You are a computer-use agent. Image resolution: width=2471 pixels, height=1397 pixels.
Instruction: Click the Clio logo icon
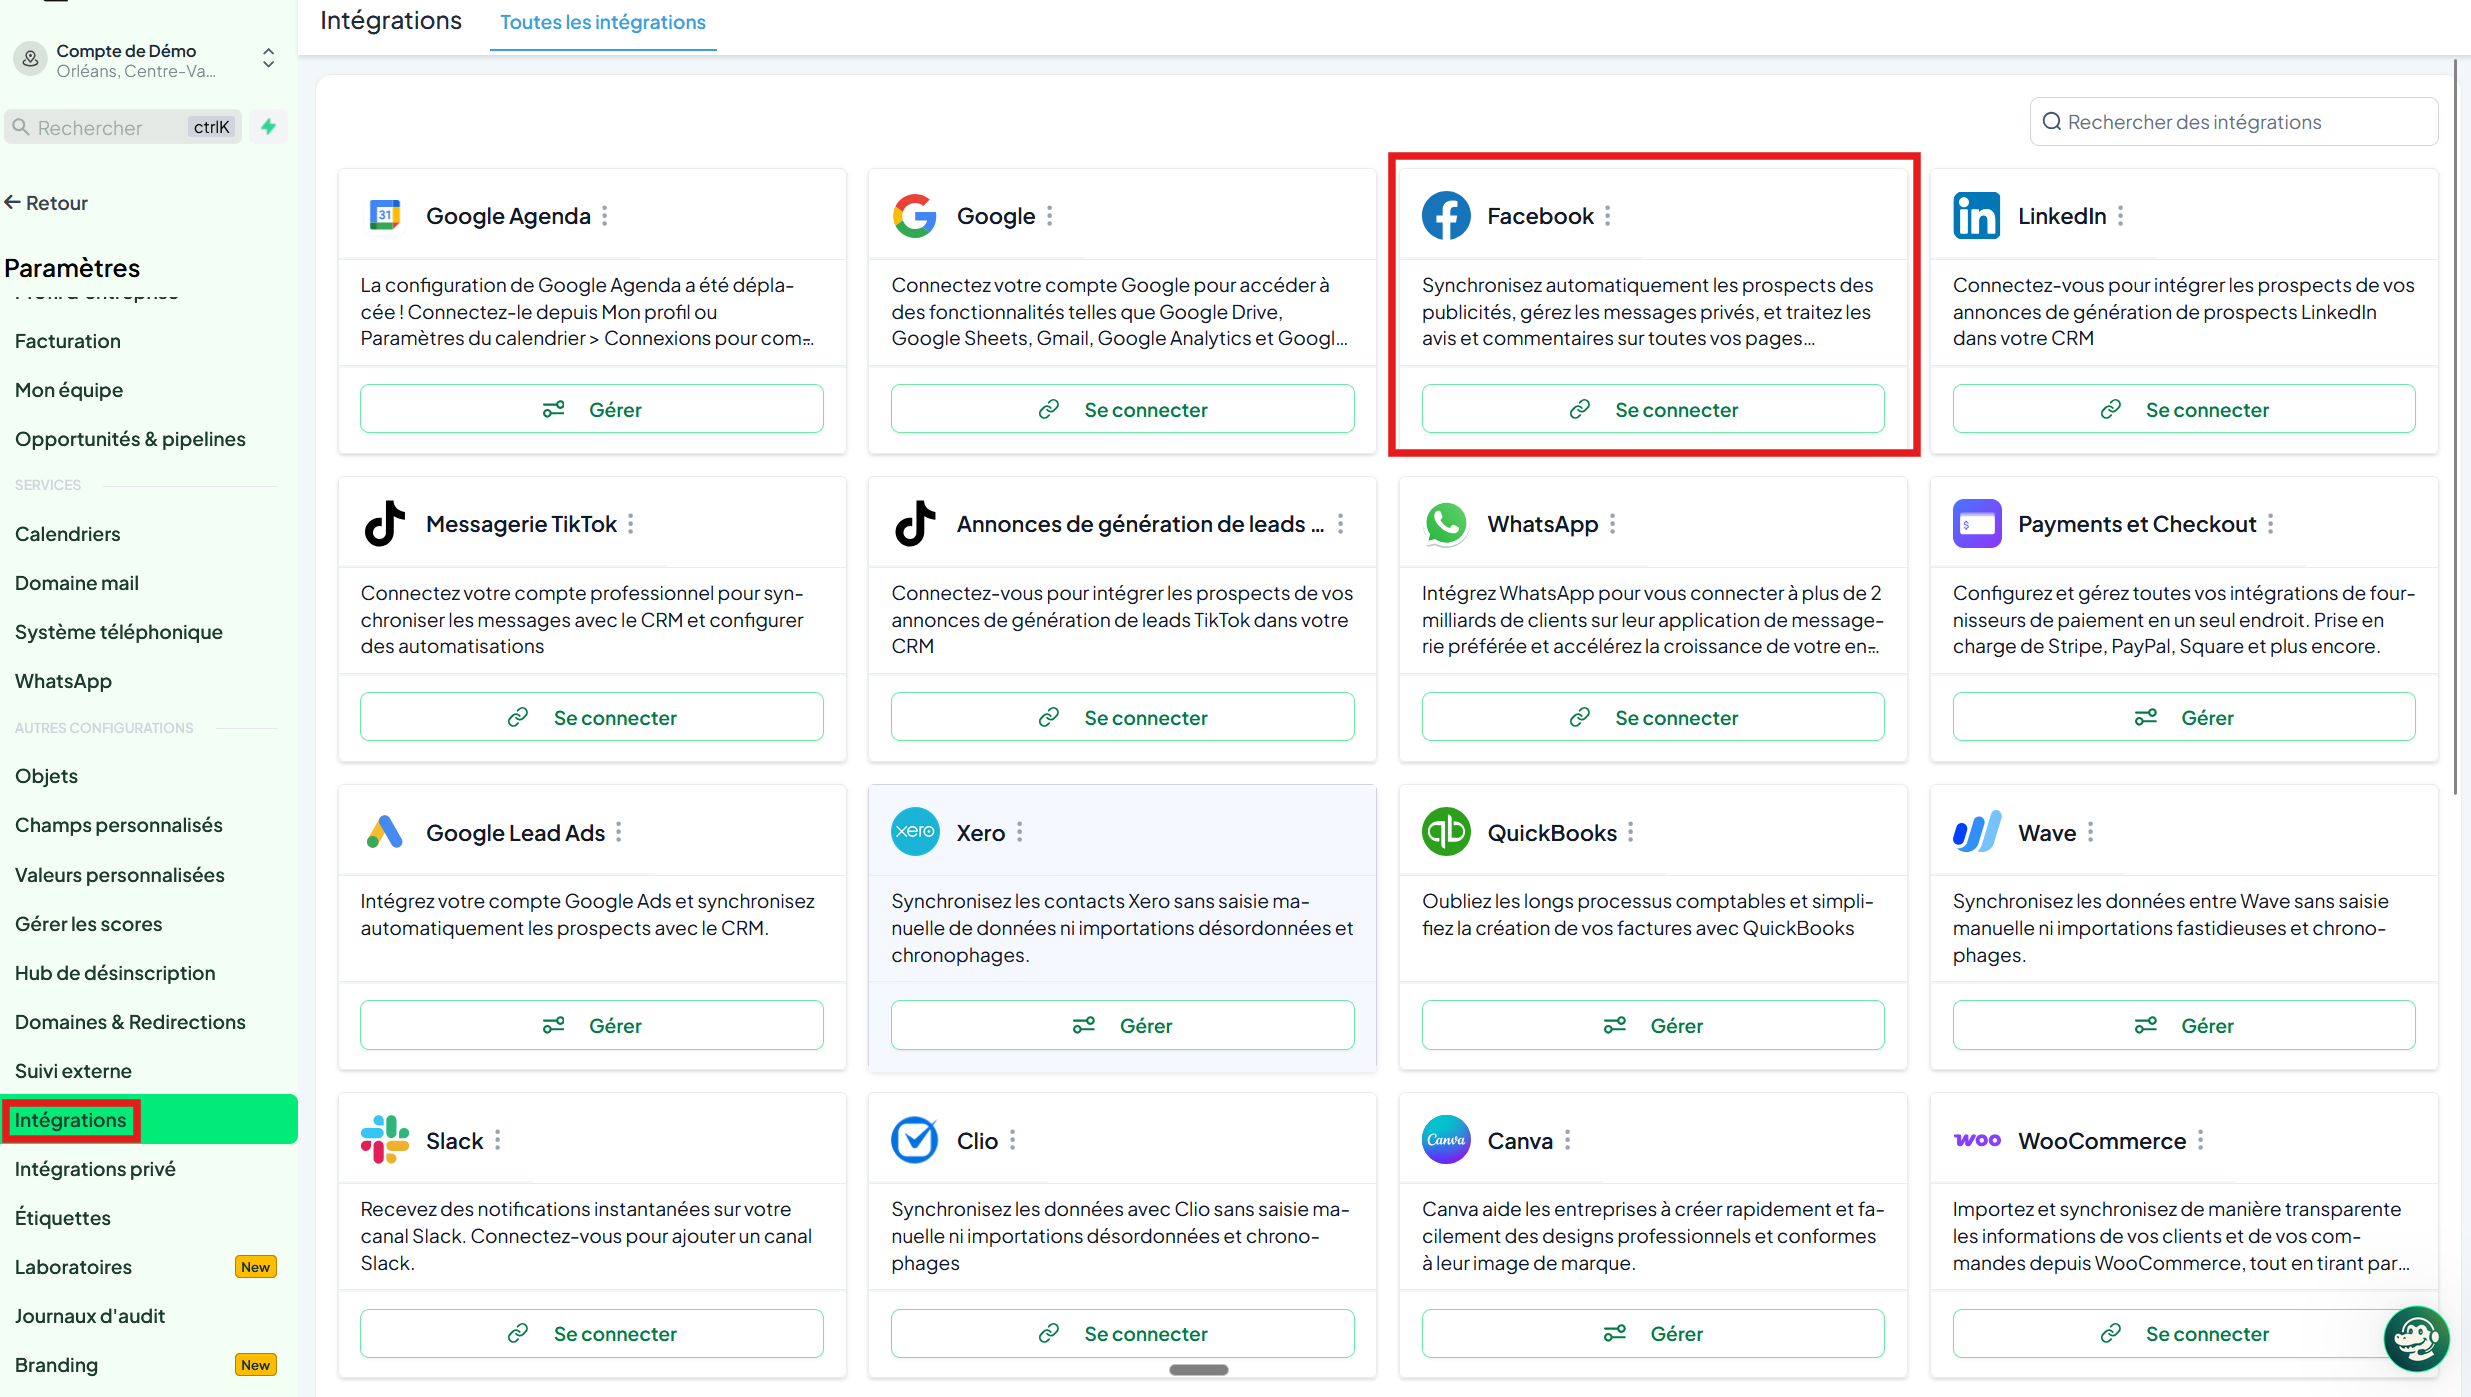click(915, 1139)
